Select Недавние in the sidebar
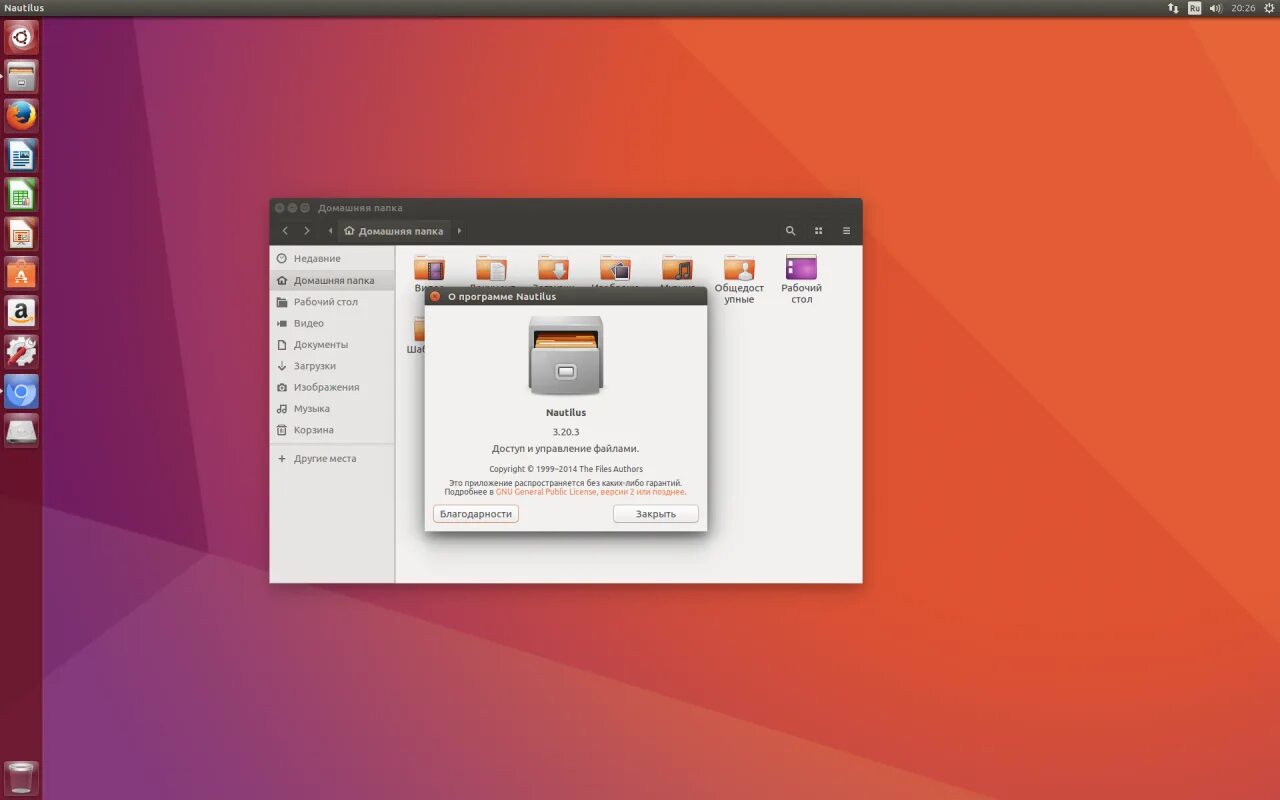 (x=332, y=259)
